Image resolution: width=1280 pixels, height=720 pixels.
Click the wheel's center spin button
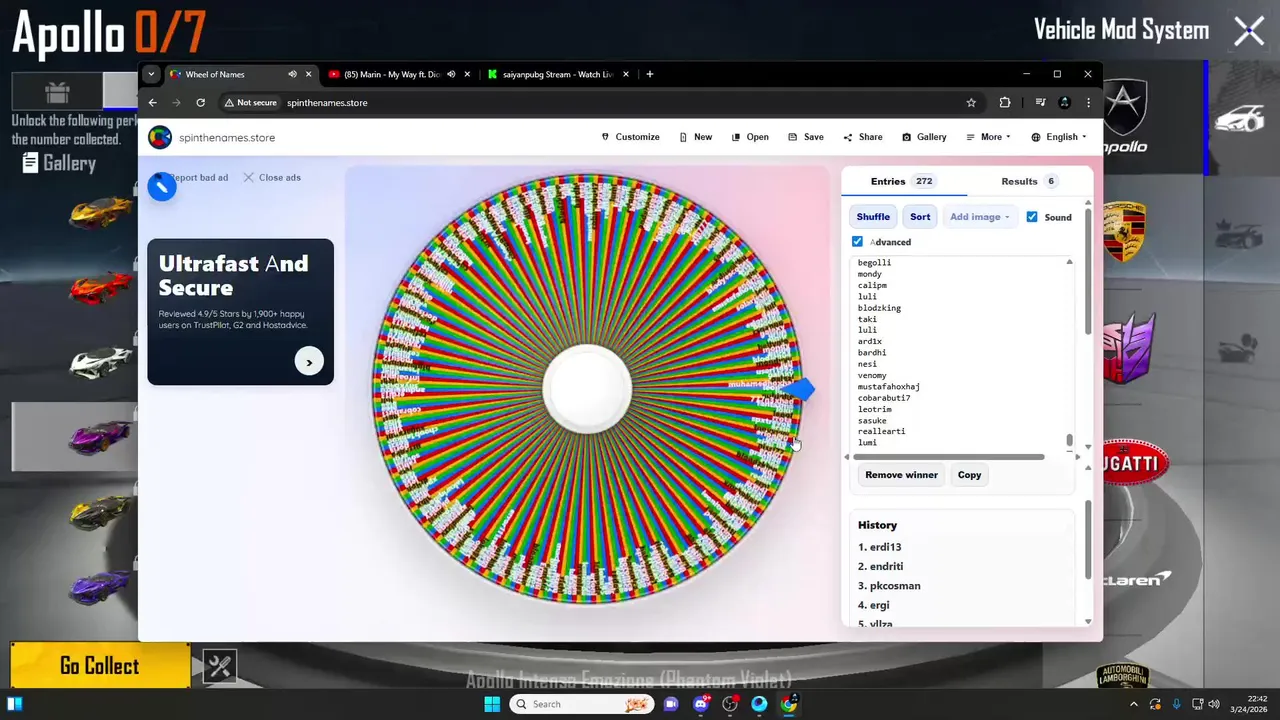coord(587,390)
